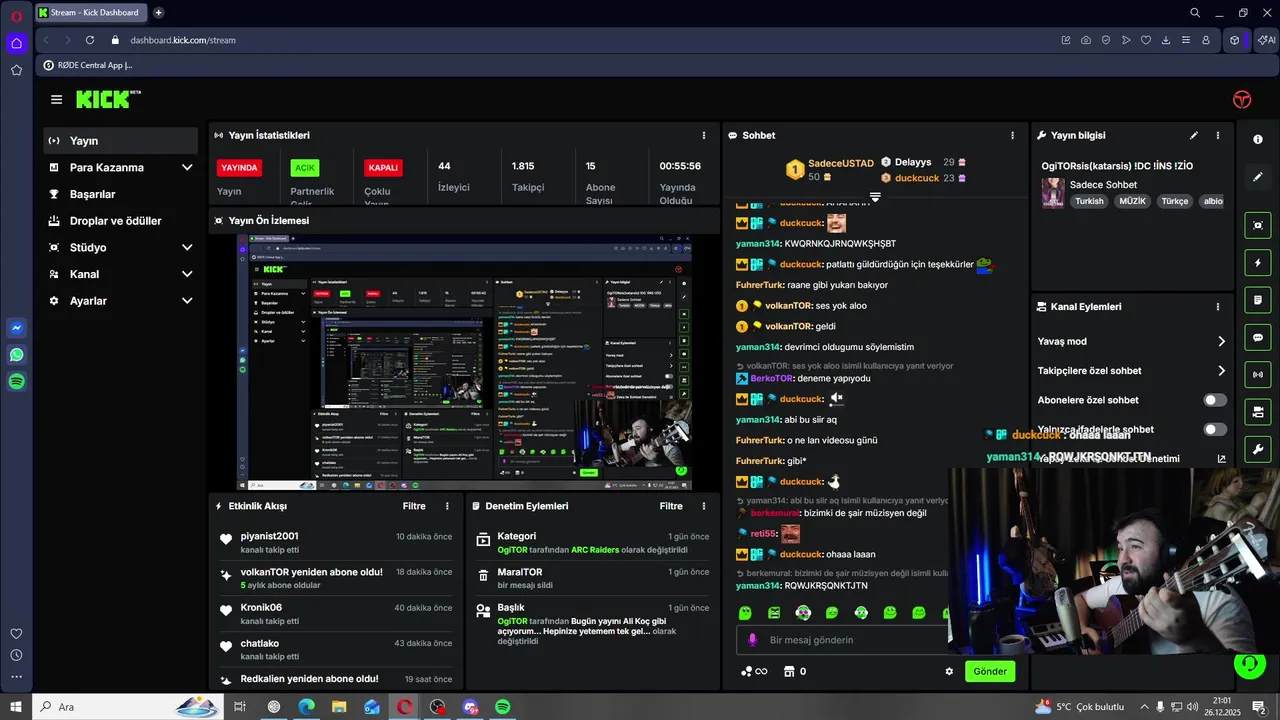This screenshot has width=1280, height=720.
Task: Open the info icon in the right rail
Action: point(1258,139)
